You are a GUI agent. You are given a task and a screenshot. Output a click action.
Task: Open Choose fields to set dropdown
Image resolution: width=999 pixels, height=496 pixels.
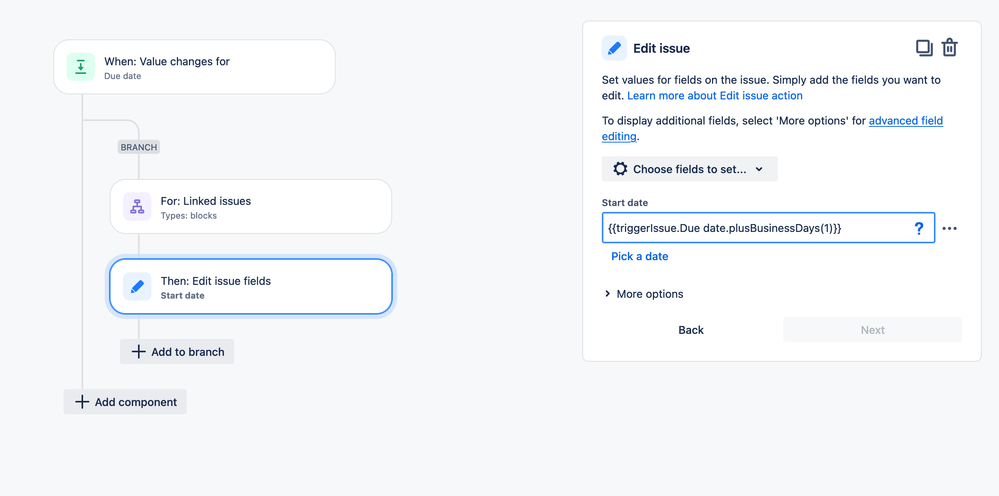pyautogui.click(x=689, y=169)
